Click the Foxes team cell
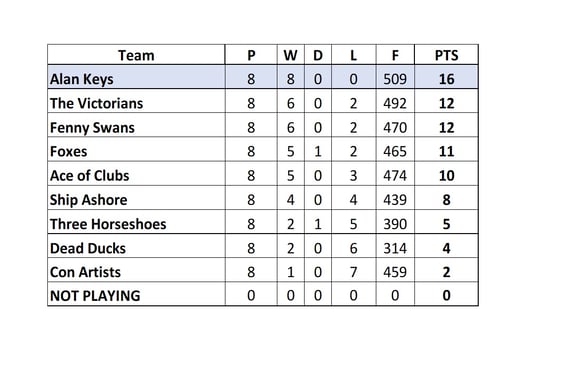579x386 pixels. point(136,151)
